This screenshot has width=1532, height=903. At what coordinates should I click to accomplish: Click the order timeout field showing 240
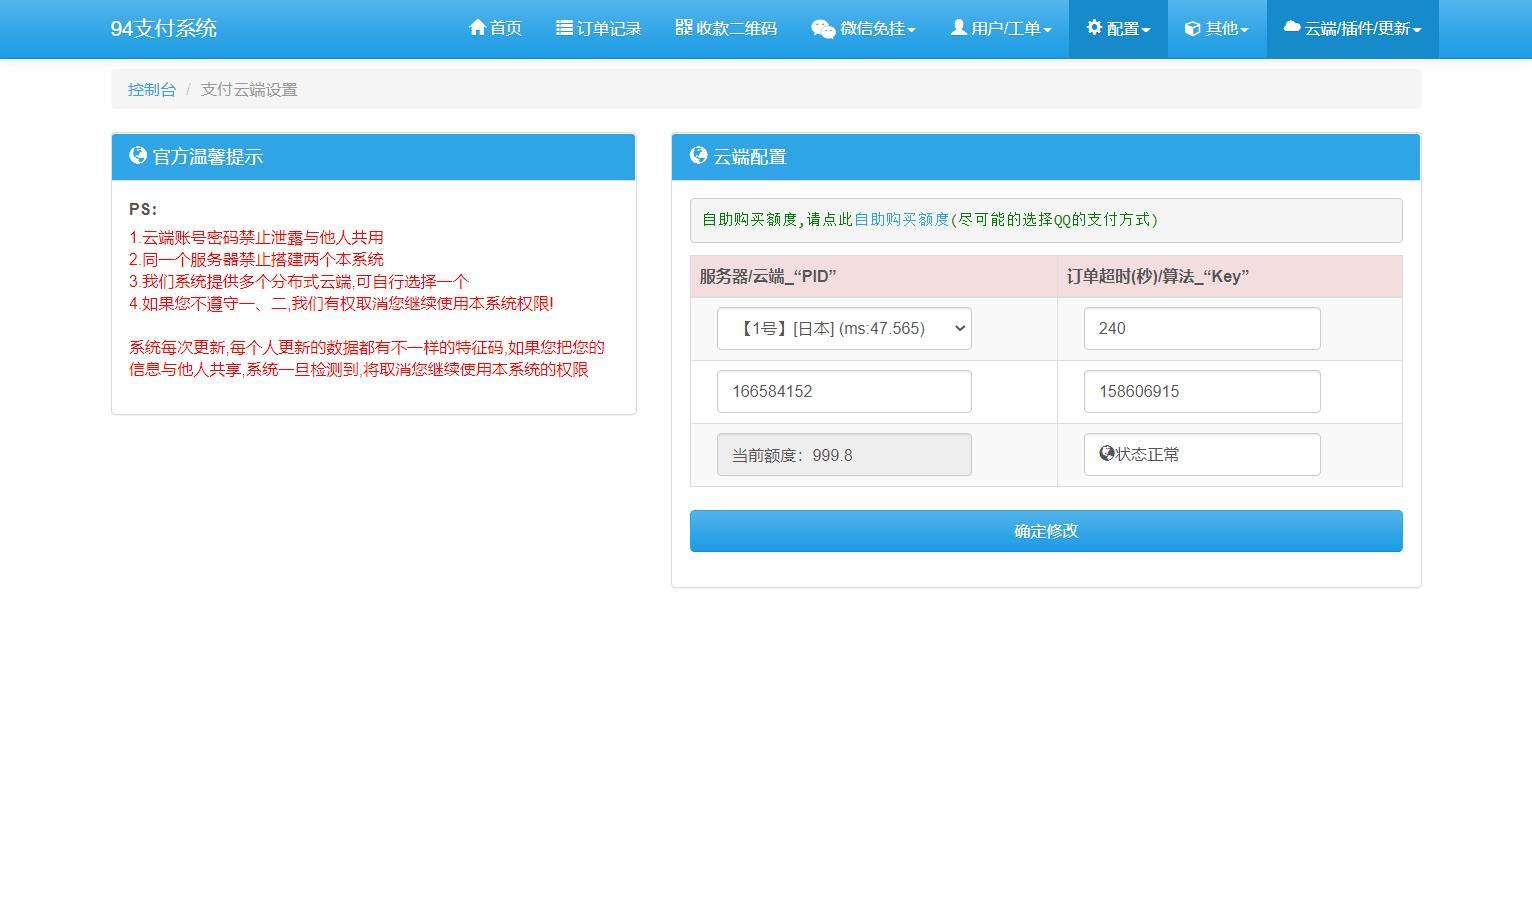(1201, 328)
